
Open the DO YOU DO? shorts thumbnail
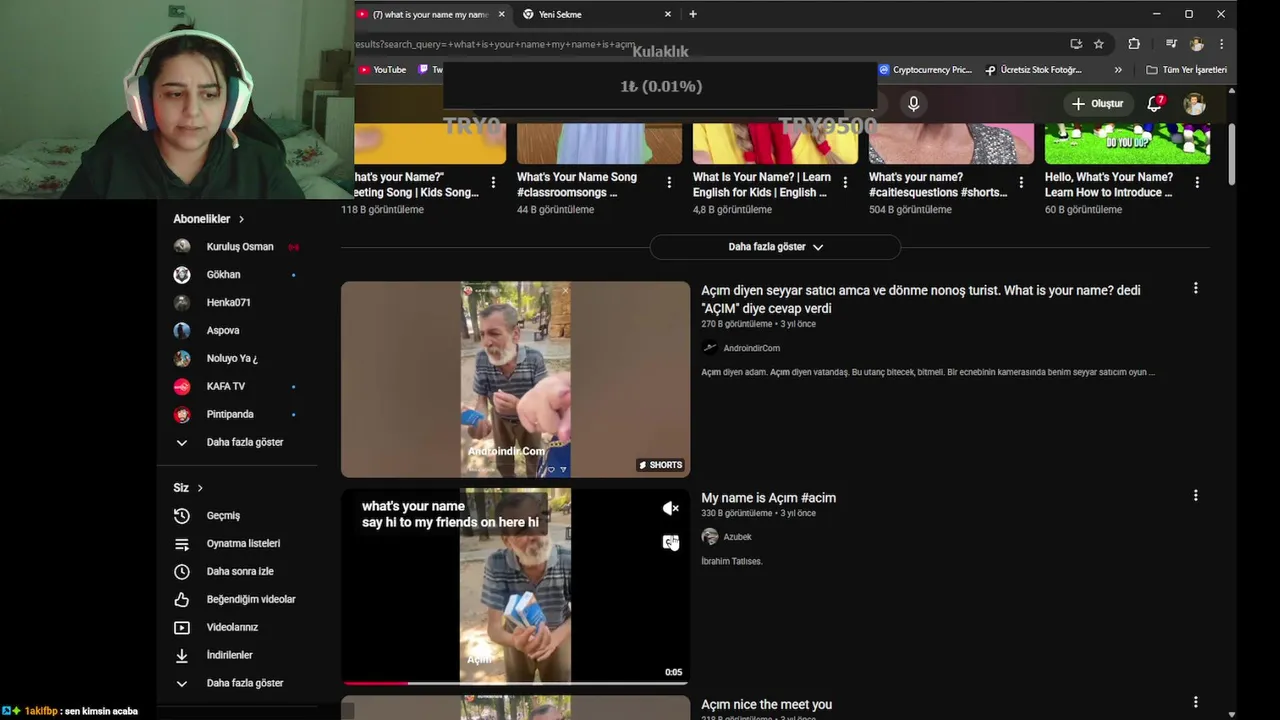(1127, 143)
